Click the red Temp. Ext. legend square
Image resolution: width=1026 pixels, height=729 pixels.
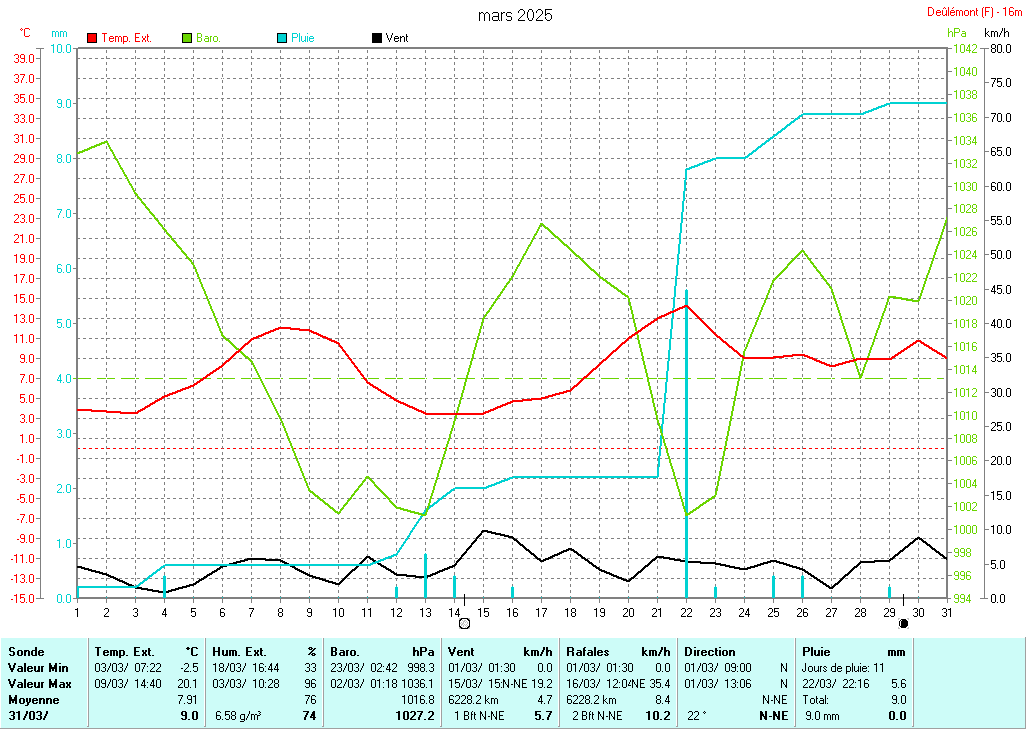click(x=93, y=38)
